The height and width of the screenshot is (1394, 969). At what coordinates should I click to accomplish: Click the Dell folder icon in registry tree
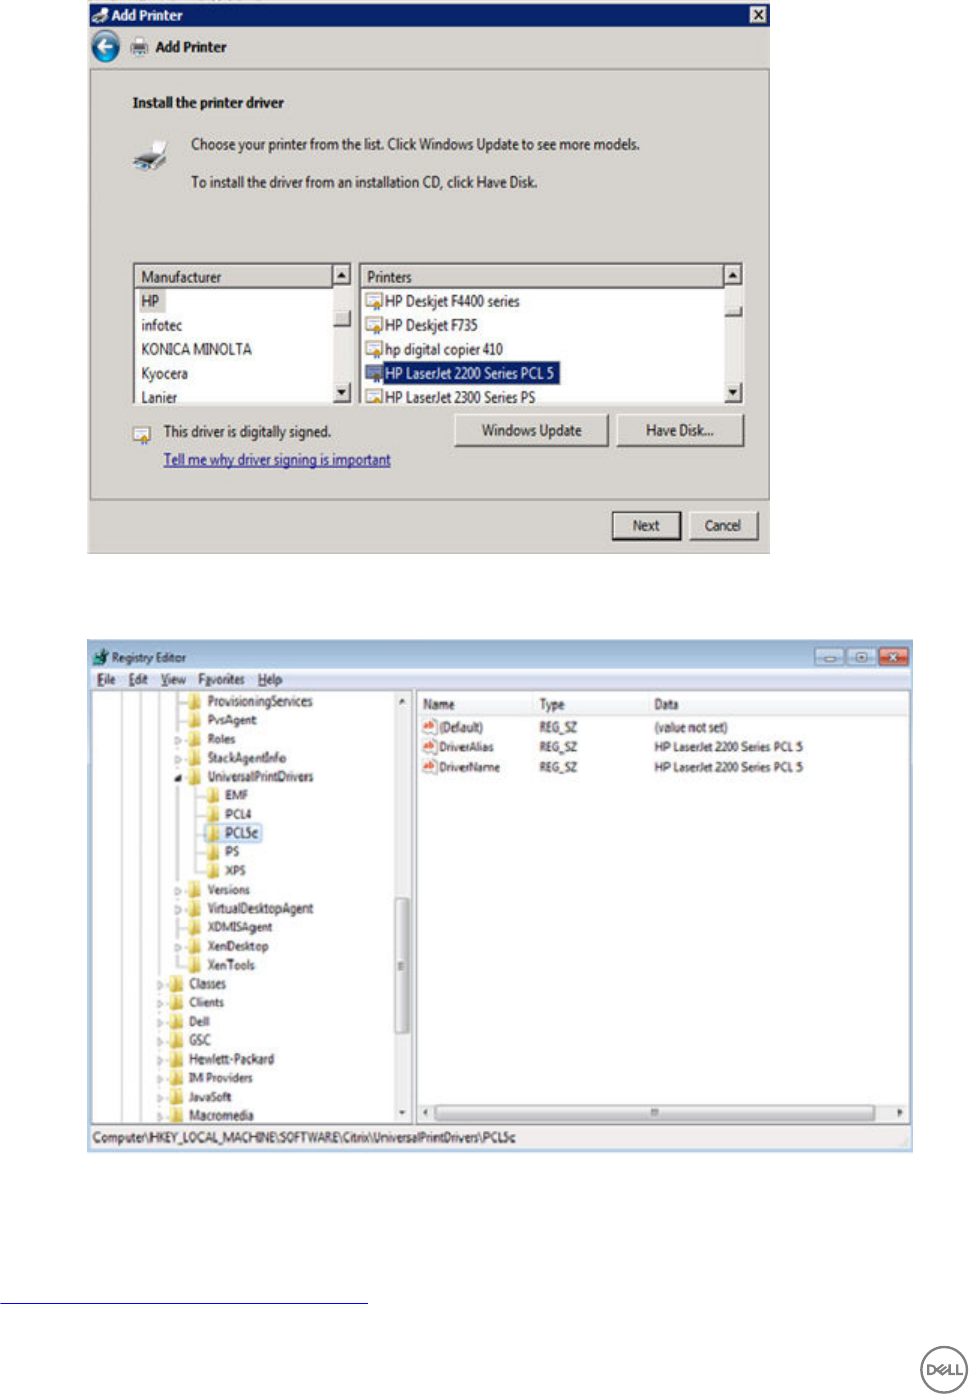[178, 1021]
